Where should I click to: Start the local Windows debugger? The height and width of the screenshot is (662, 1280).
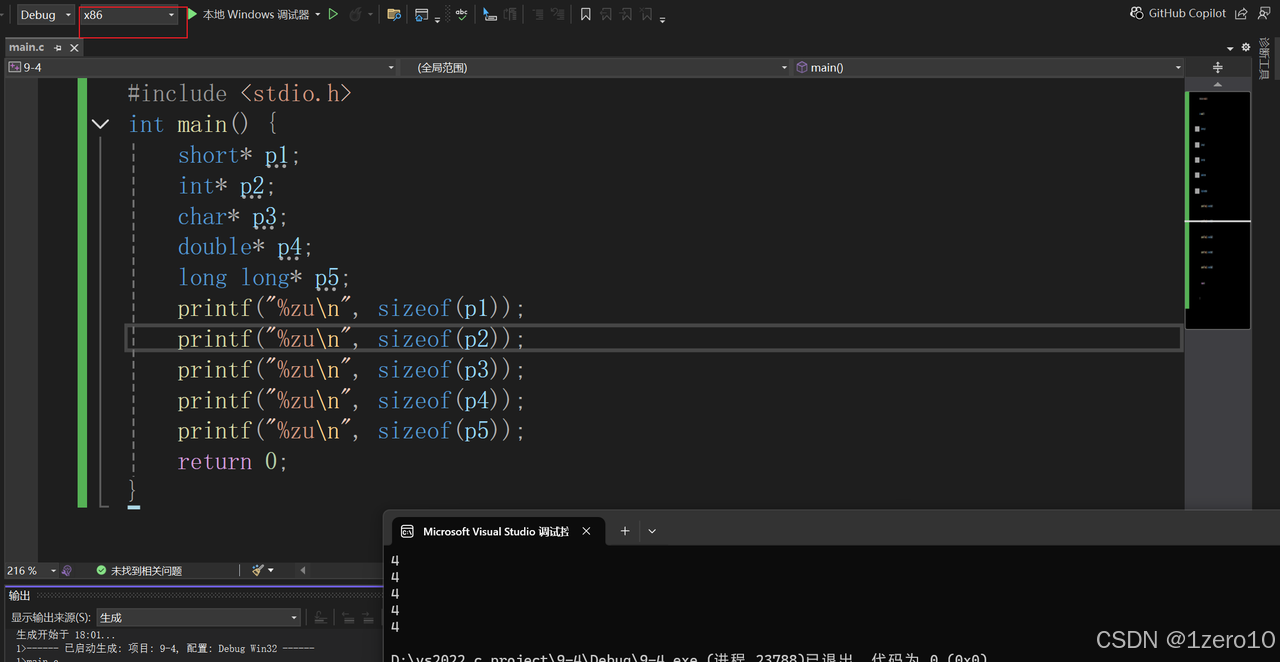pyautogui.click(x=248, y=15)
